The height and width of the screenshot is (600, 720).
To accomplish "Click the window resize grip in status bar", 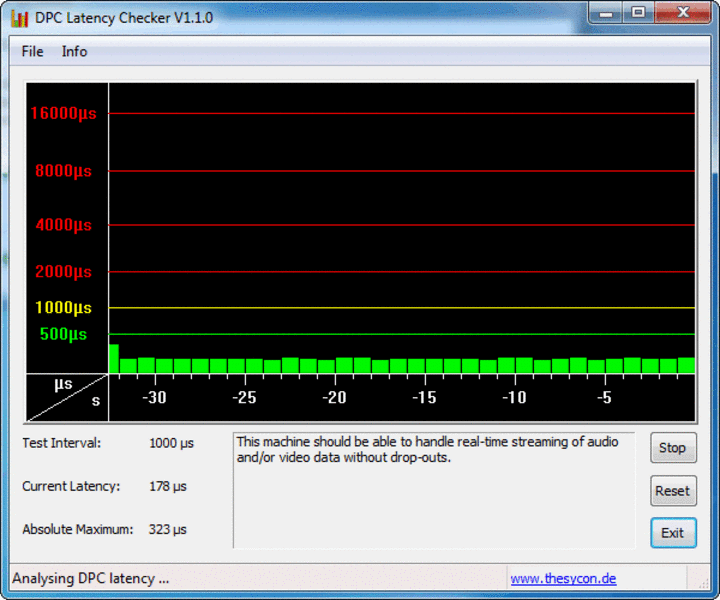I will pyautogui.click(x=703, y=582).
